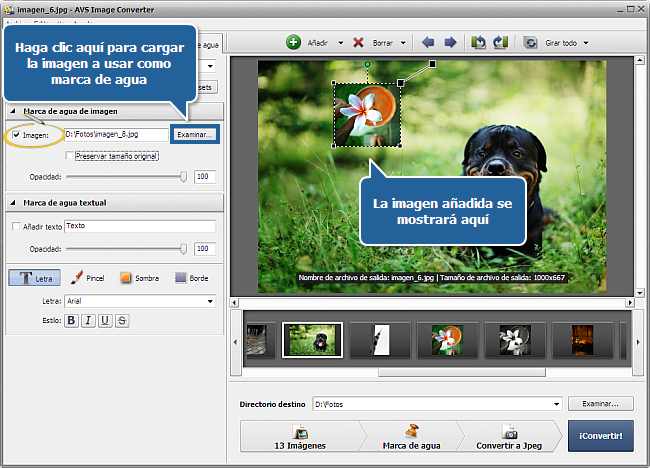Toggle strikethrough style for watermark text
The height and width of the screenshot is (468, 650).
121,320
